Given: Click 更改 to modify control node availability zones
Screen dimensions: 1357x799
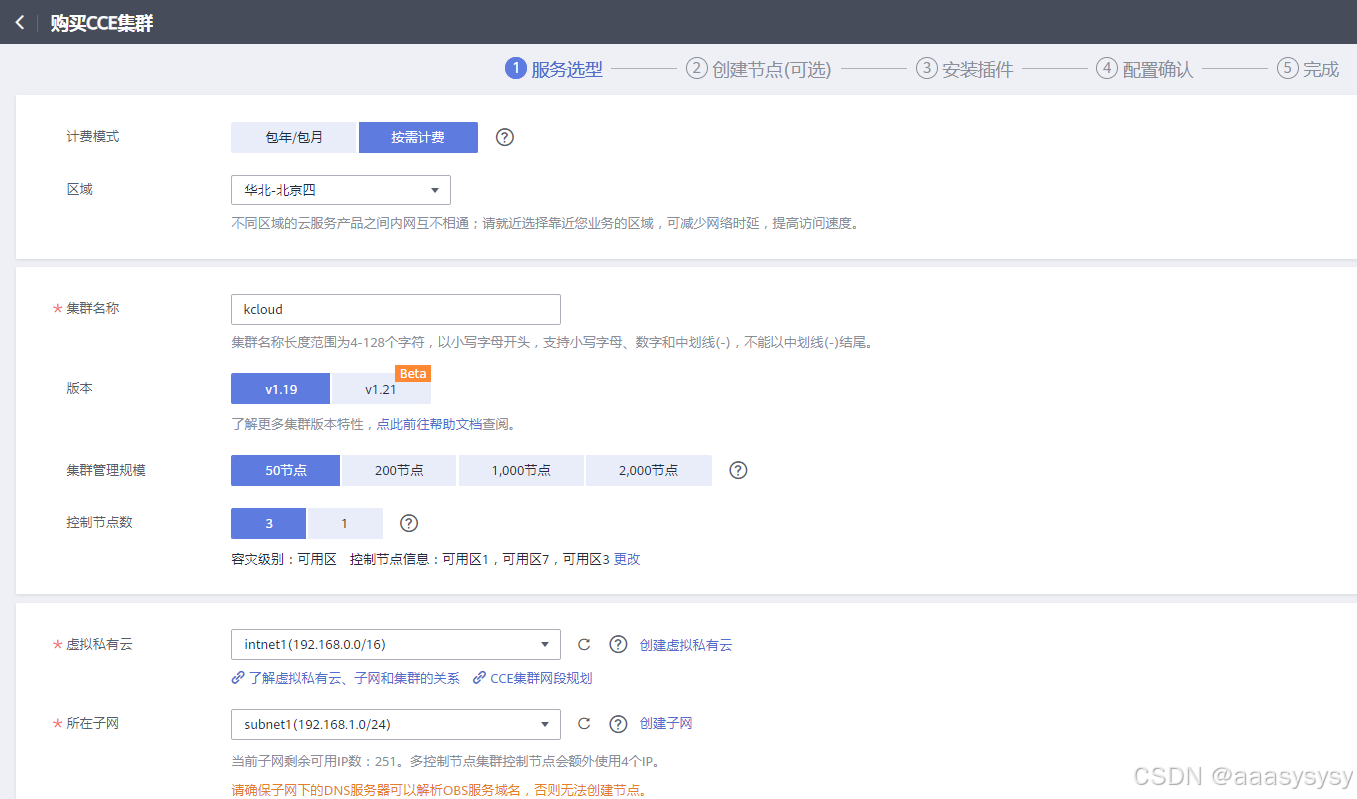Looking at the screenshot, I should coord(627,558).
